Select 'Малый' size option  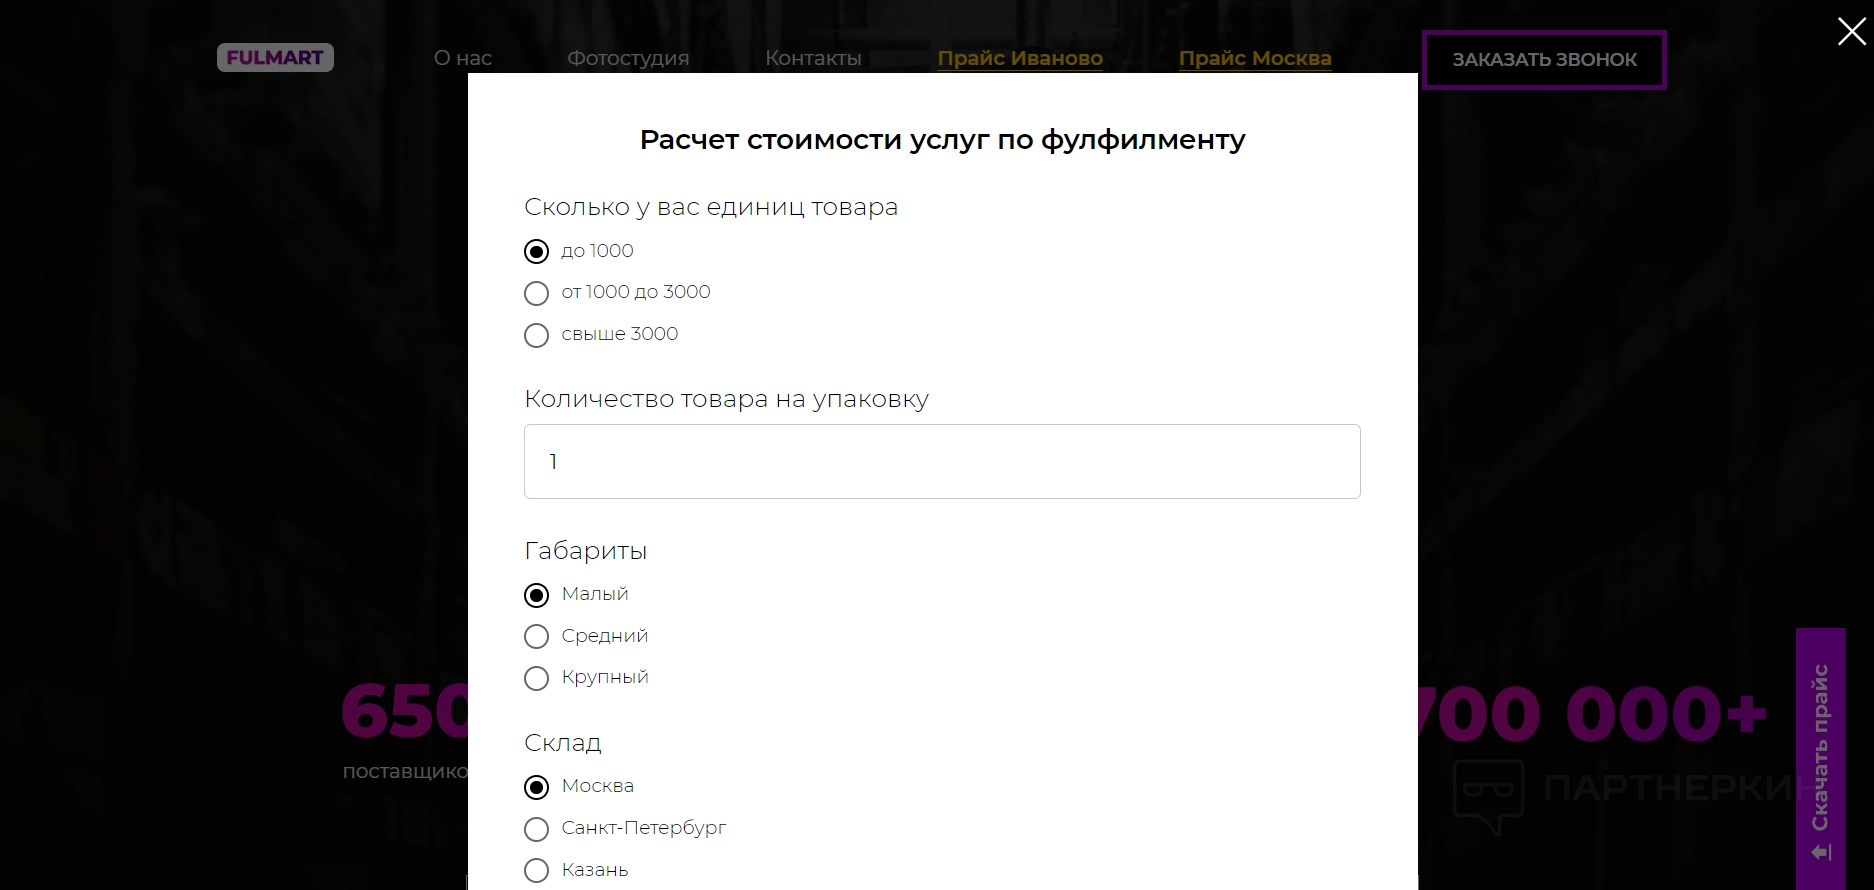coord(537,595)
